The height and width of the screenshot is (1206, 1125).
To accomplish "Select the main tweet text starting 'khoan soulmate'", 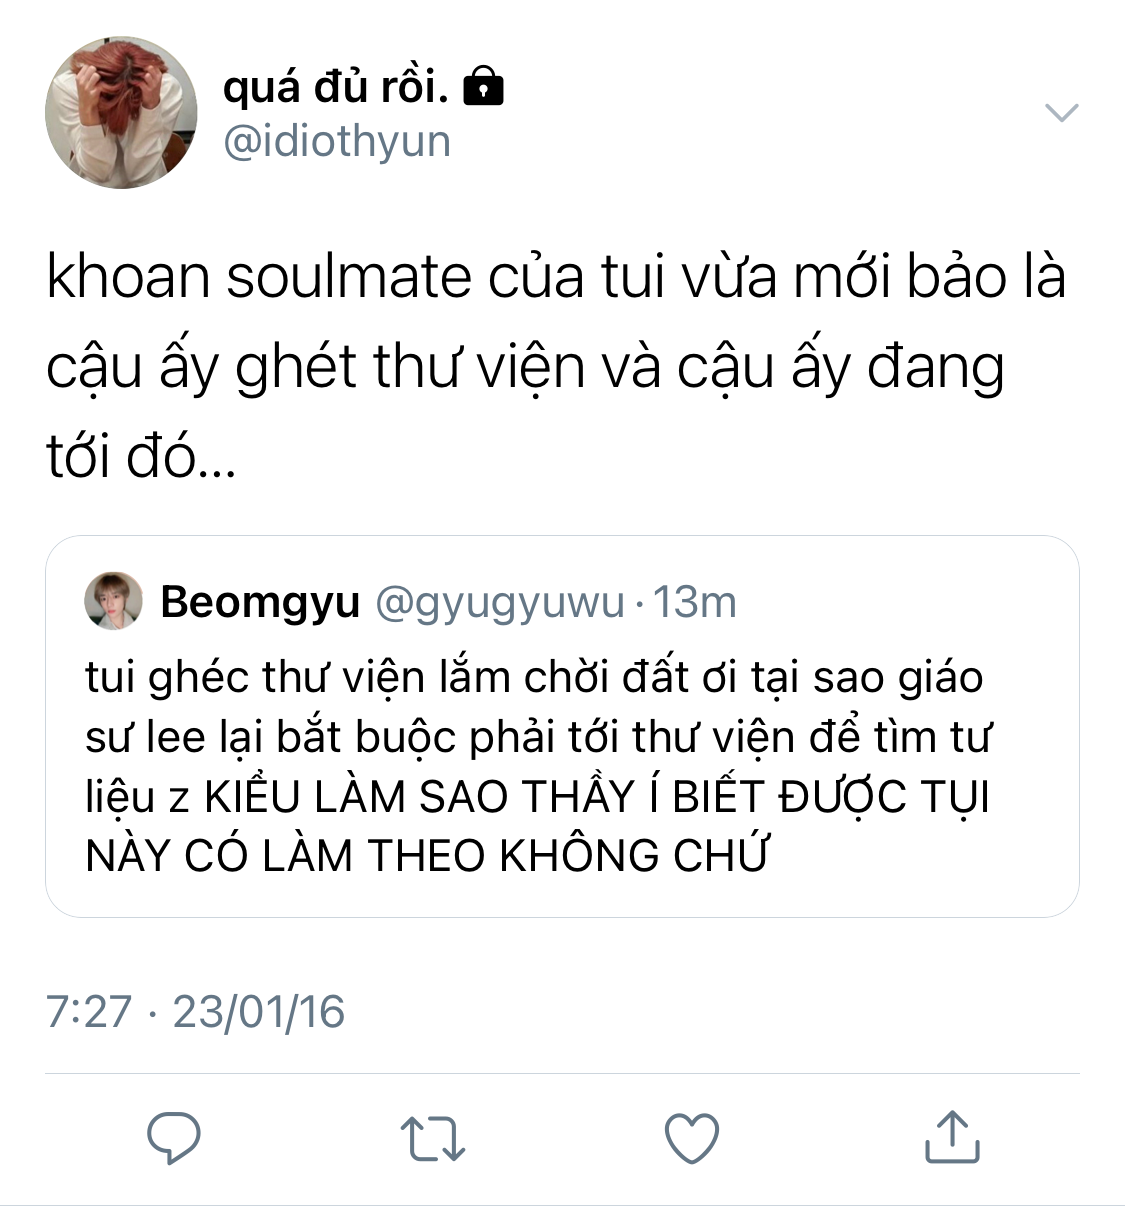I will [x=556, y=366].
